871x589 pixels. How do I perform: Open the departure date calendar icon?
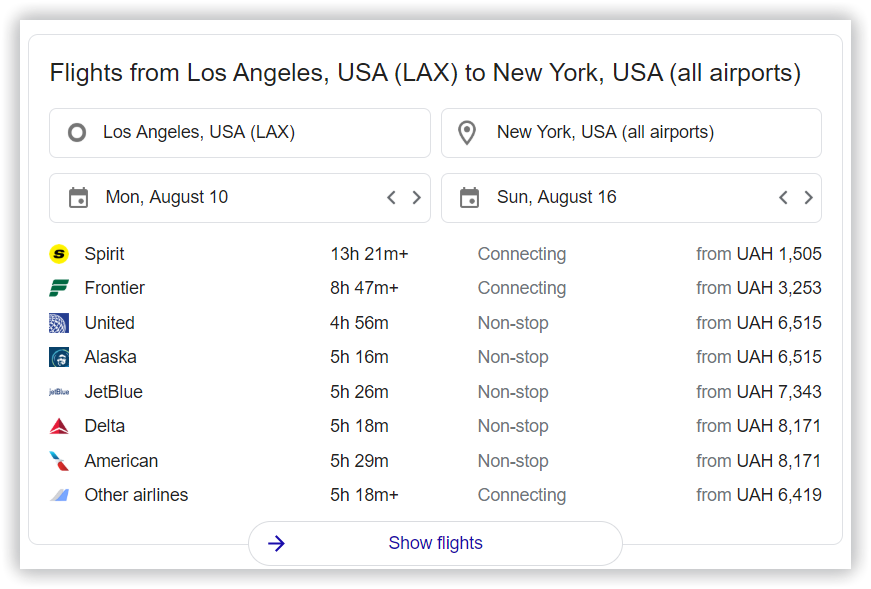(78, 198)
